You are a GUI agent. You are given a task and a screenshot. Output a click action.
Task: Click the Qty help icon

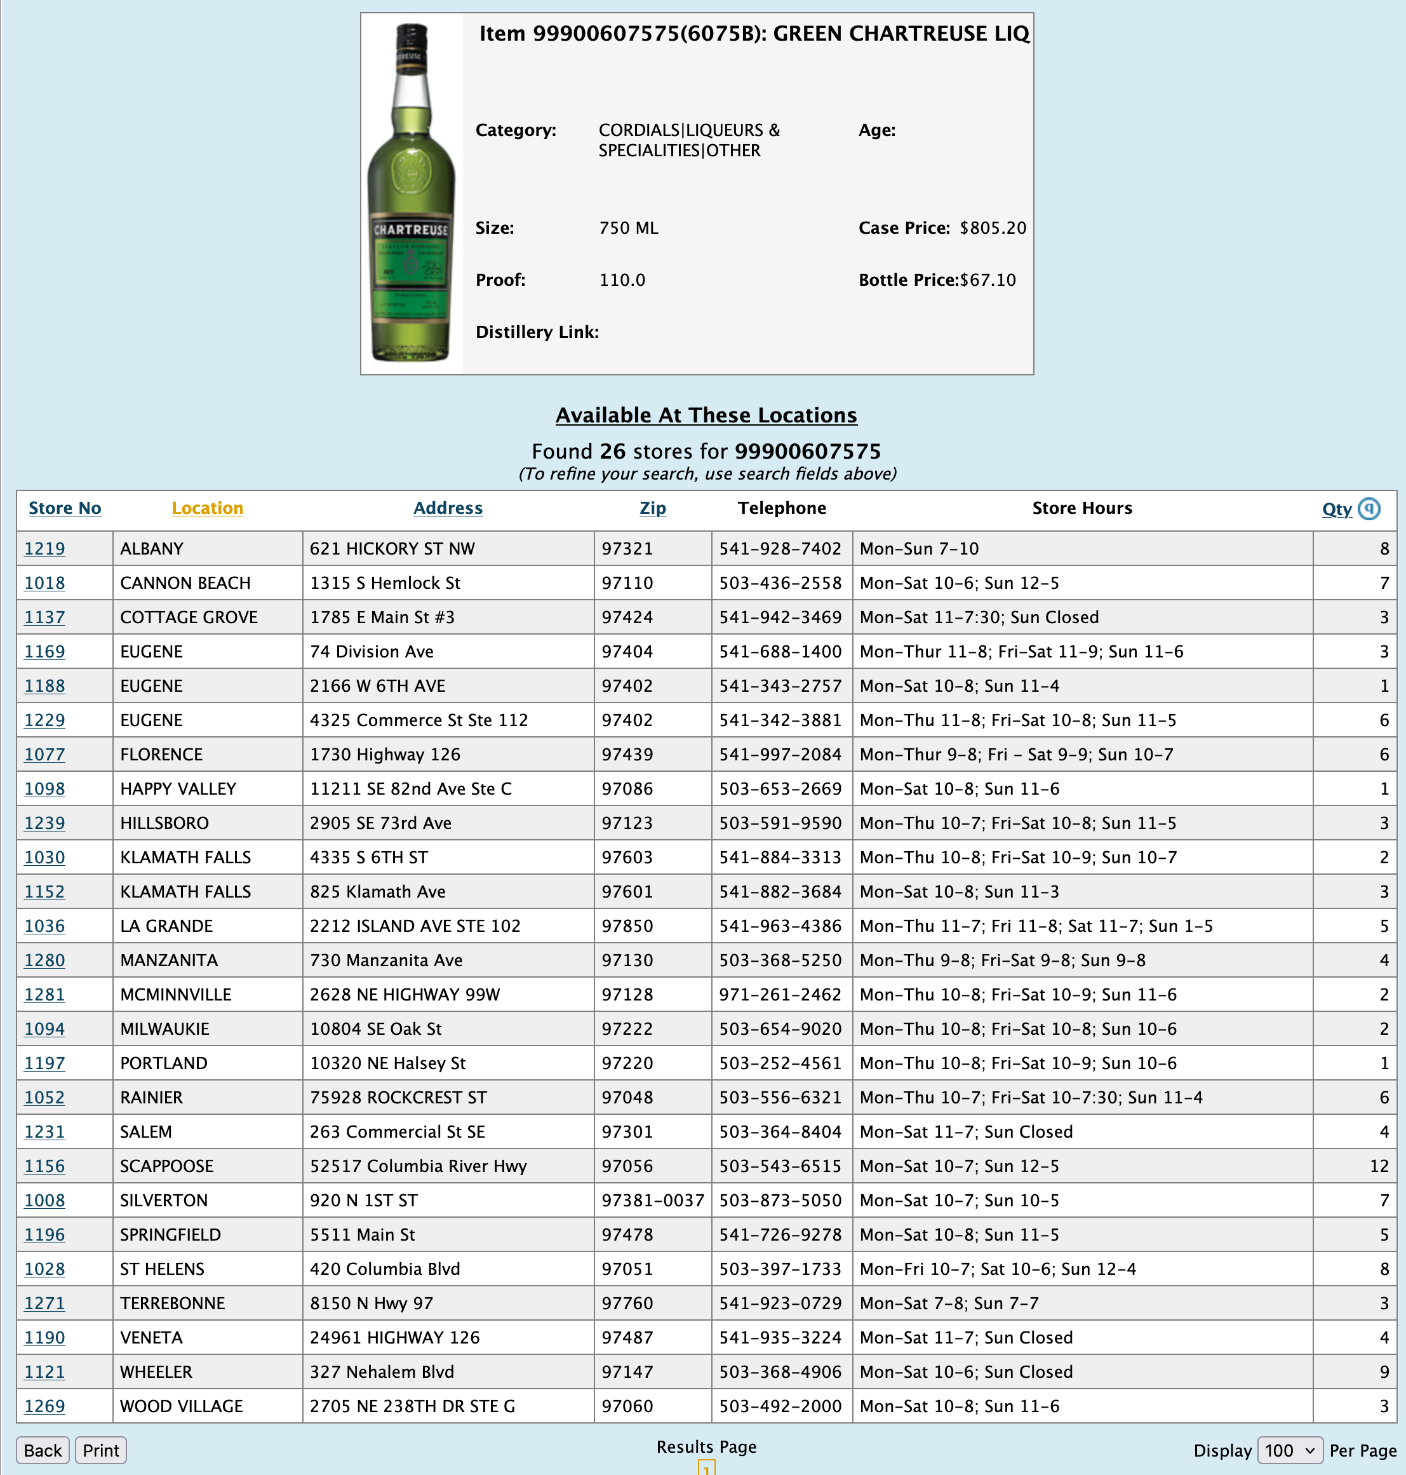1369,509
